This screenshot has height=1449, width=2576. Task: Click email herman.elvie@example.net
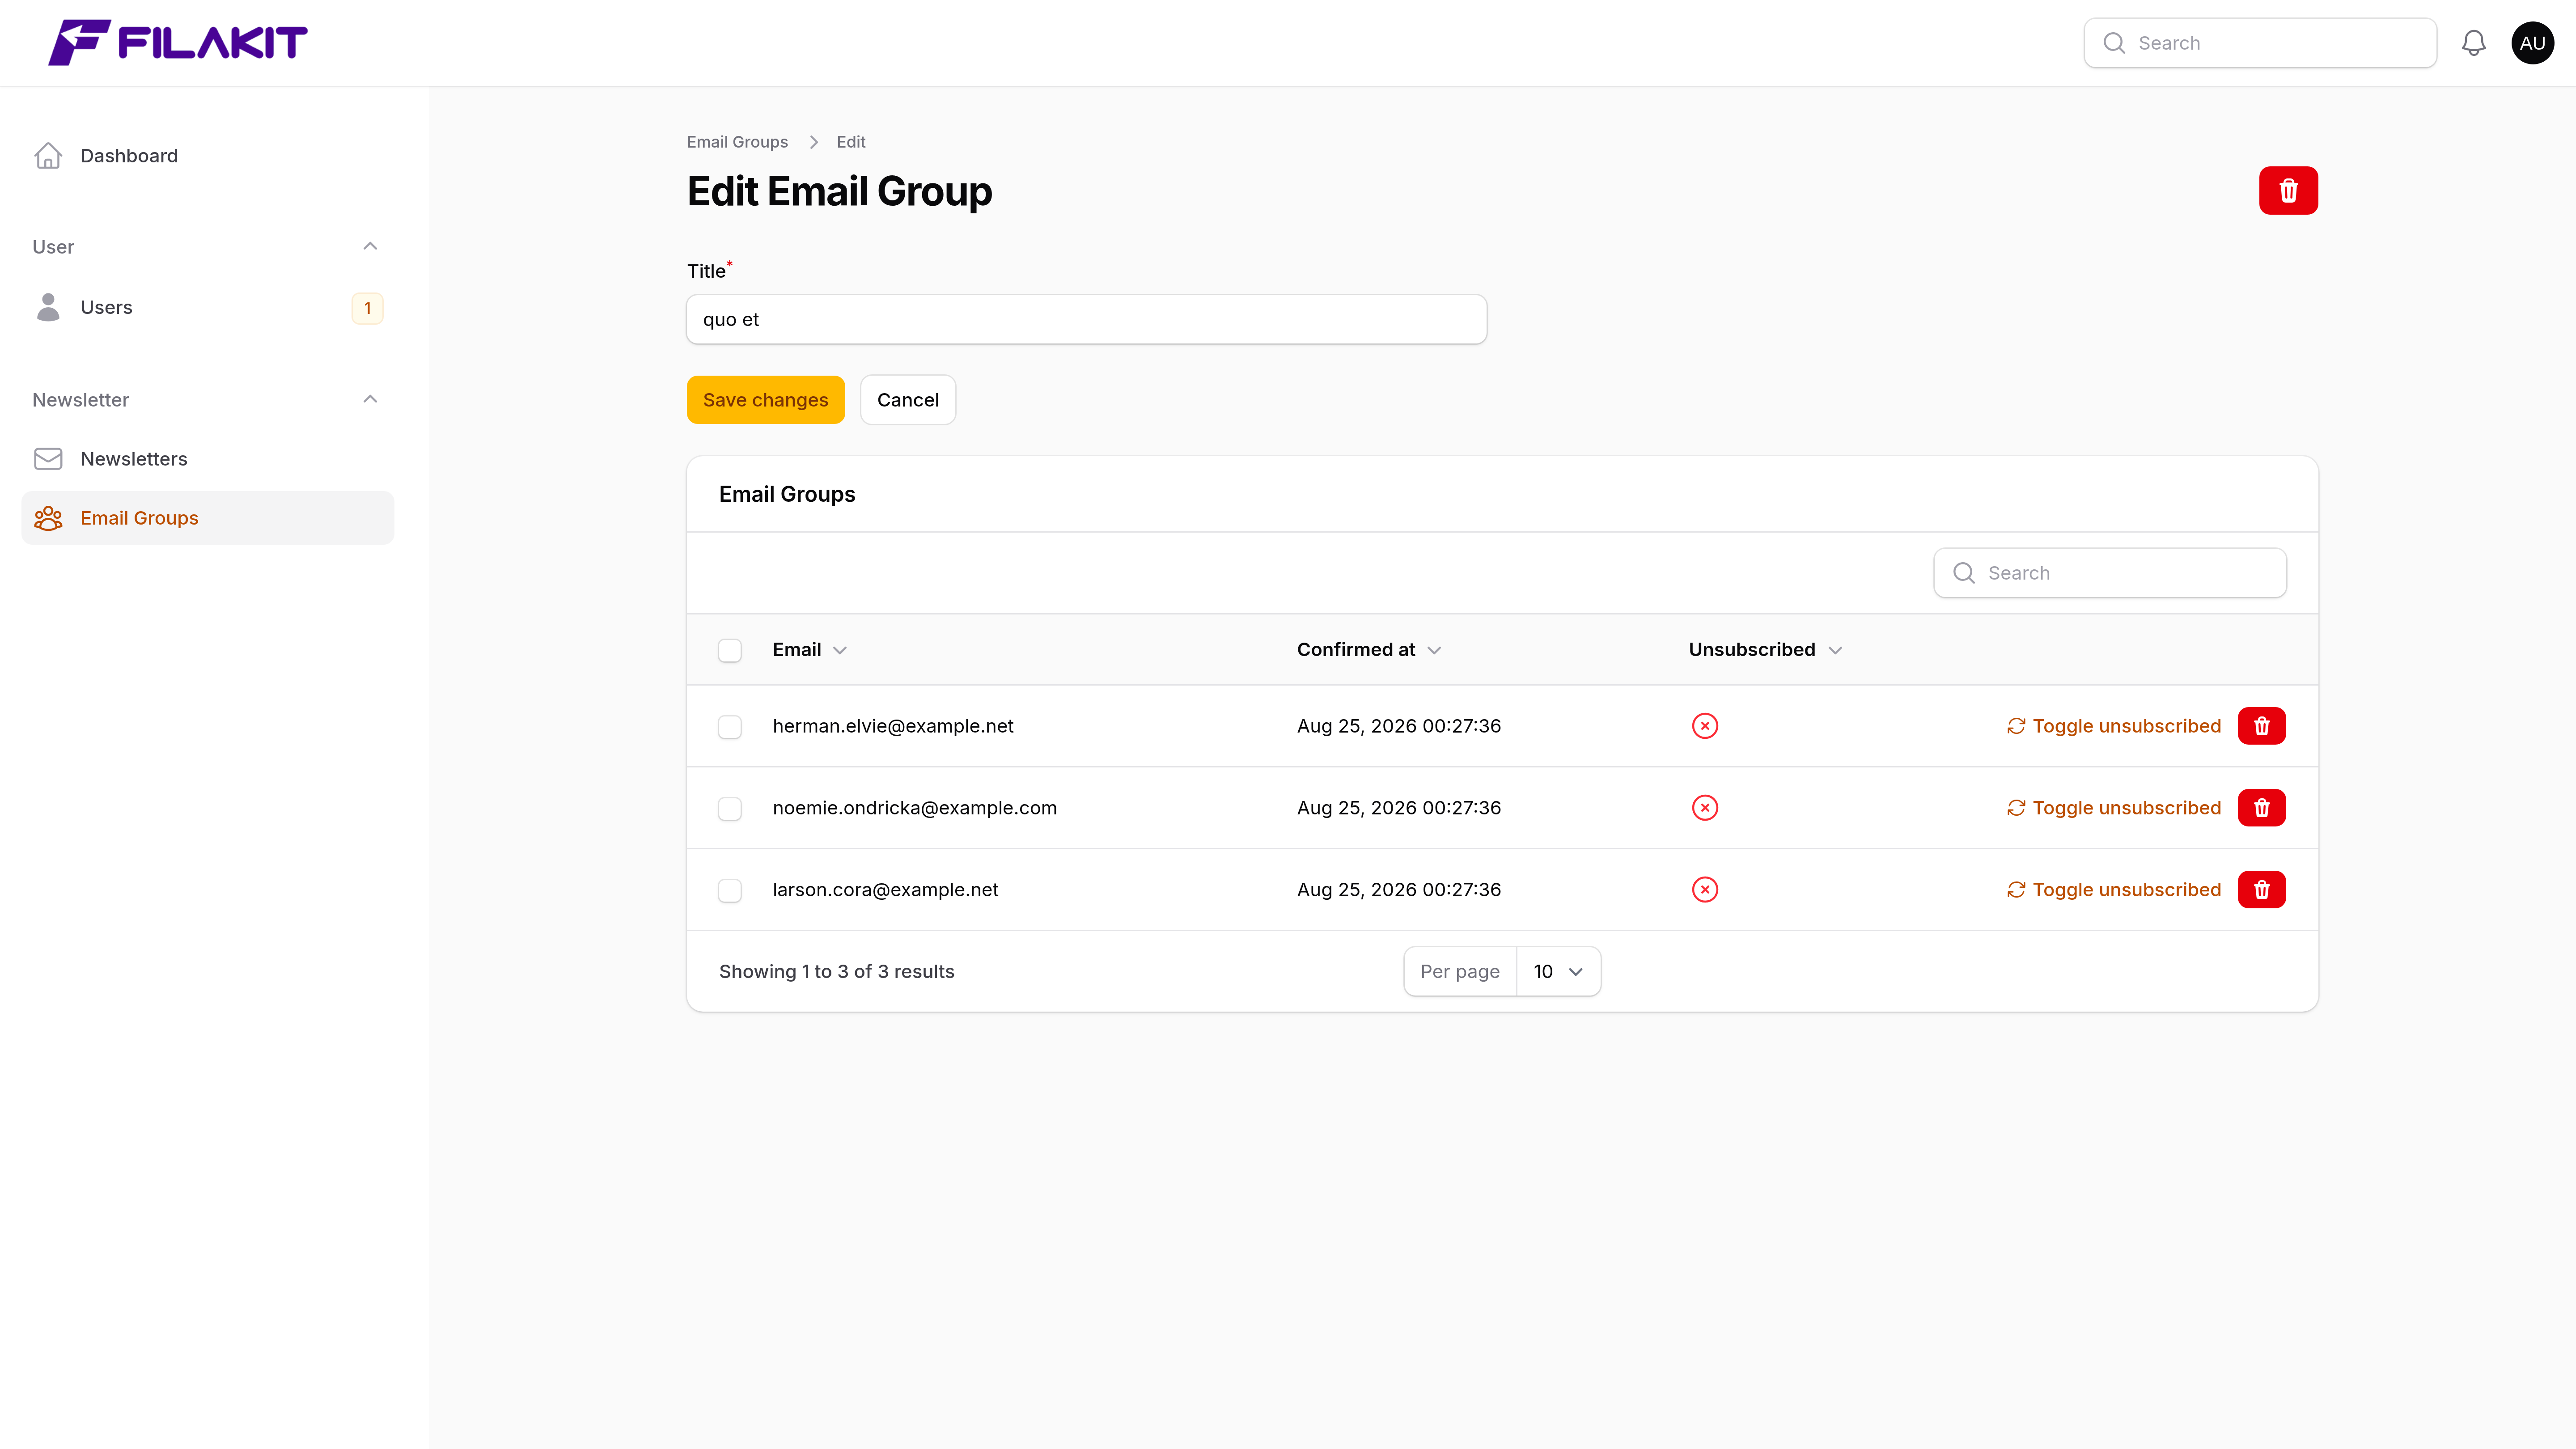pyautogui.click(x=893, y=726)
